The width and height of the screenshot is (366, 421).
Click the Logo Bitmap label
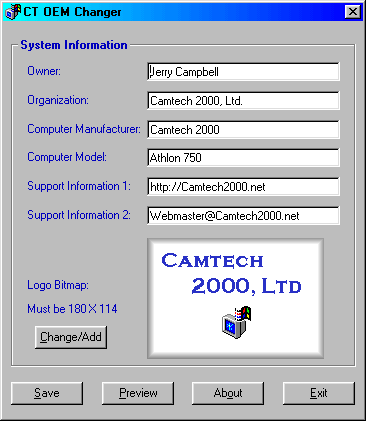pos(58,285)
